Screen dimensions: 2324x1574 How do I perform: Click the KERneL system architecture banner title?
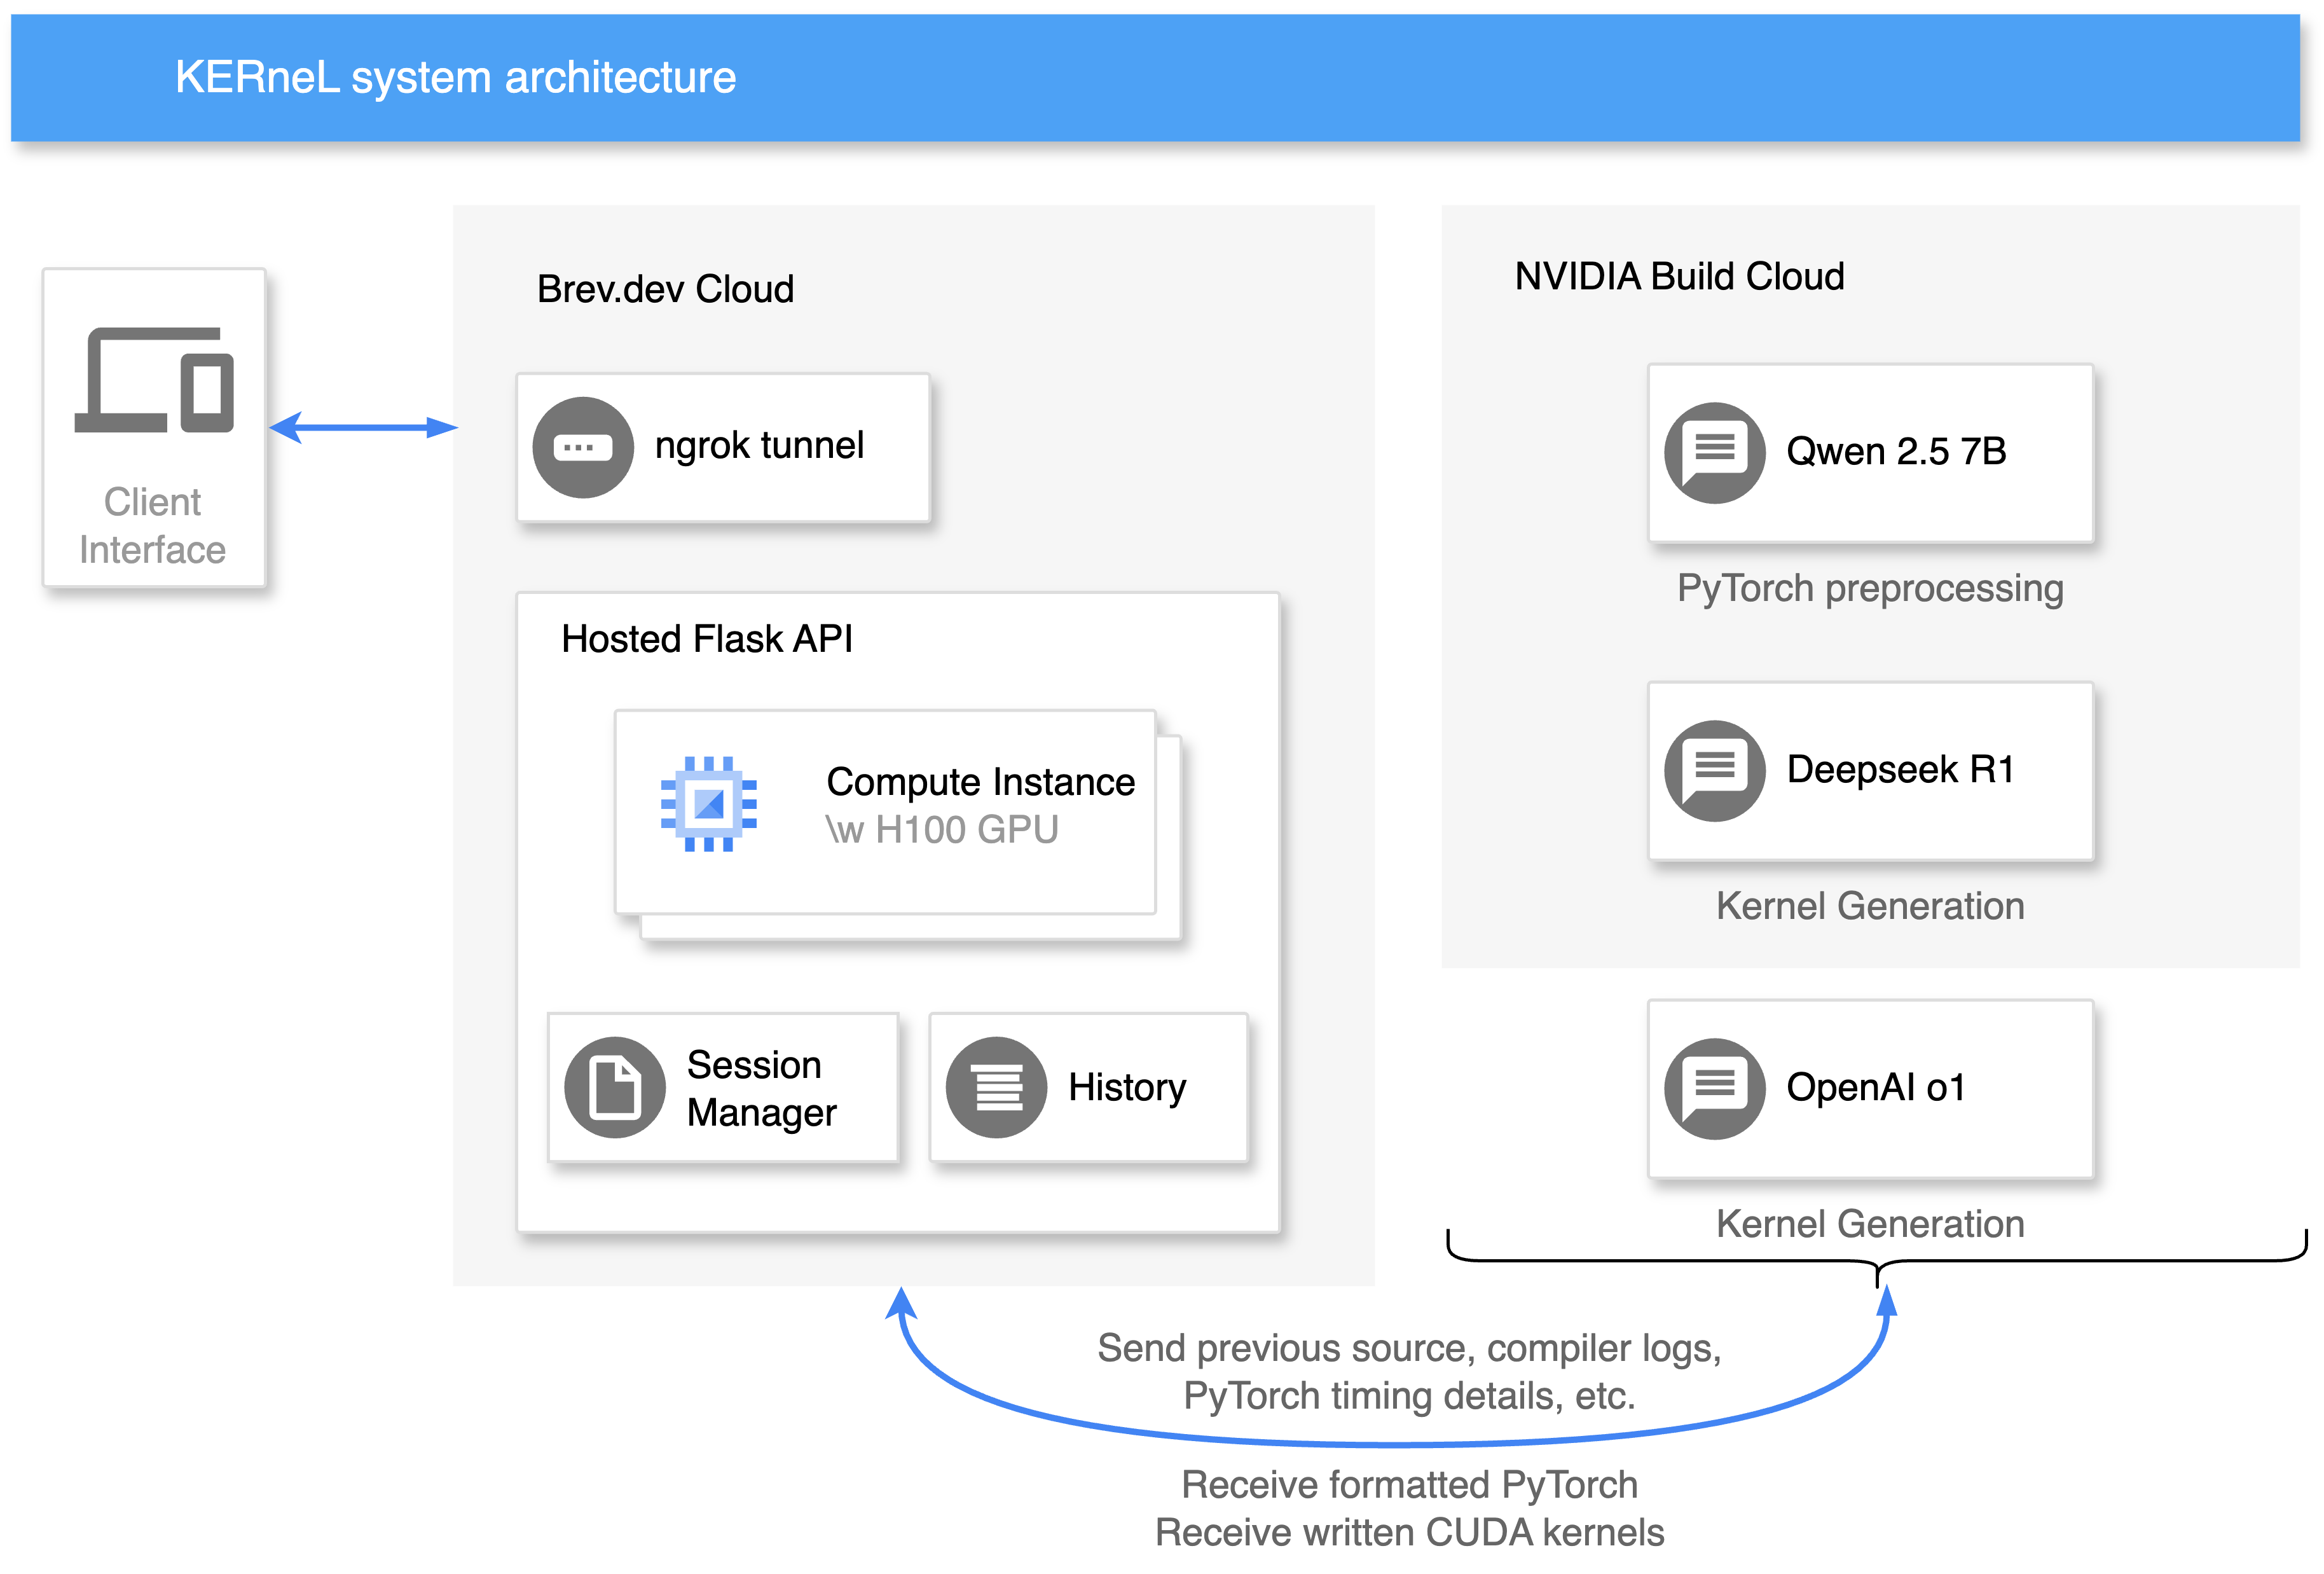coord(455,77)
